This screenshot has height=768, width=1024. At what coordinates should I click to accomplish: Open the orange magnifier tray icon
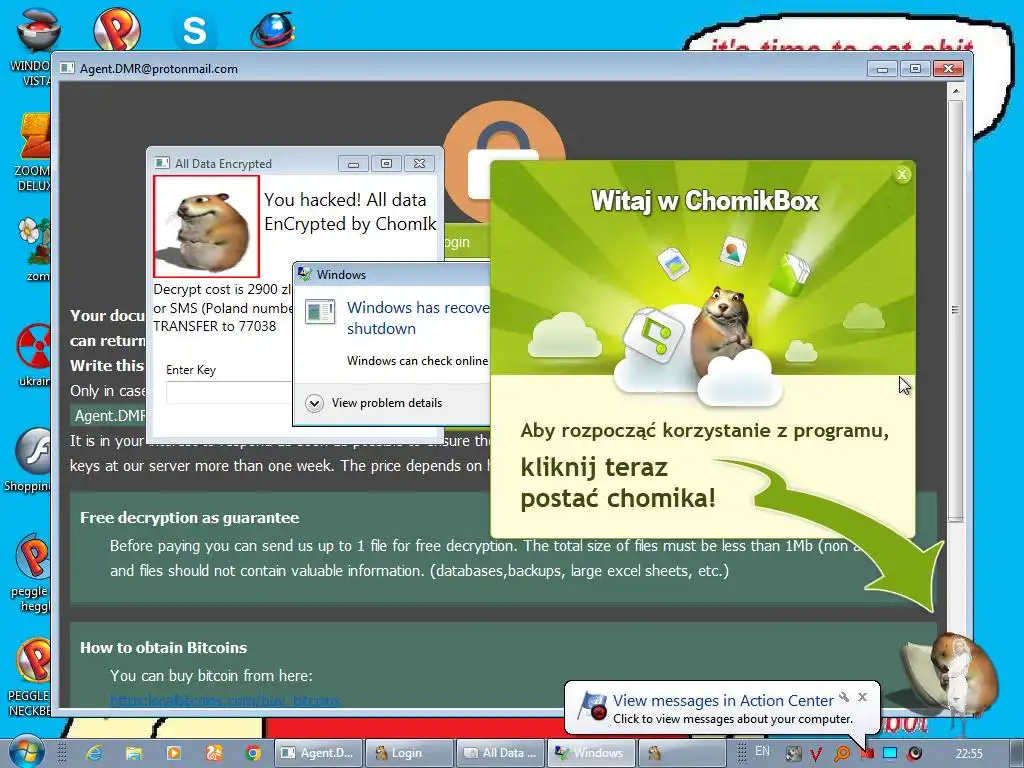pyautogui.click(x=841, y=754)
